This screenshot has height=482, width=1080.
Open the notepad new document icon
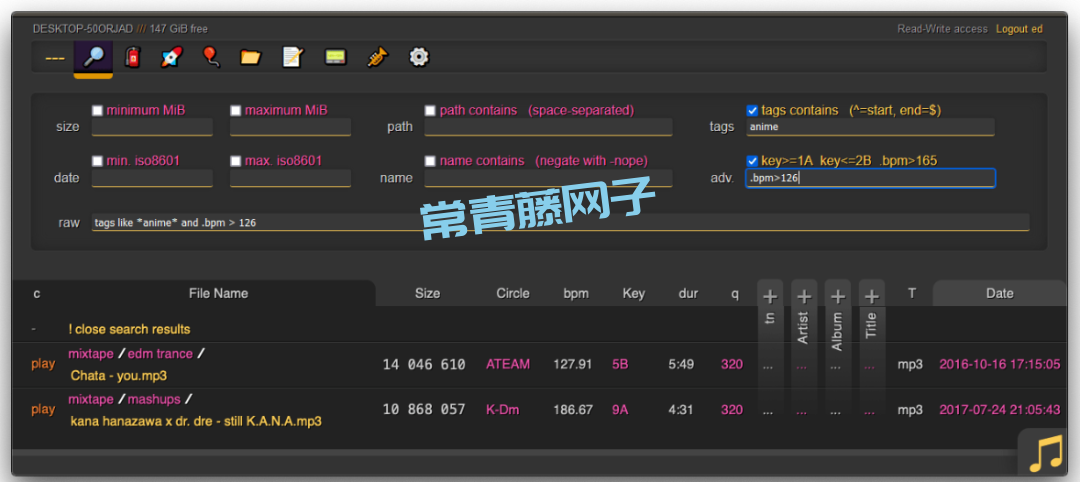pos(292,58)
